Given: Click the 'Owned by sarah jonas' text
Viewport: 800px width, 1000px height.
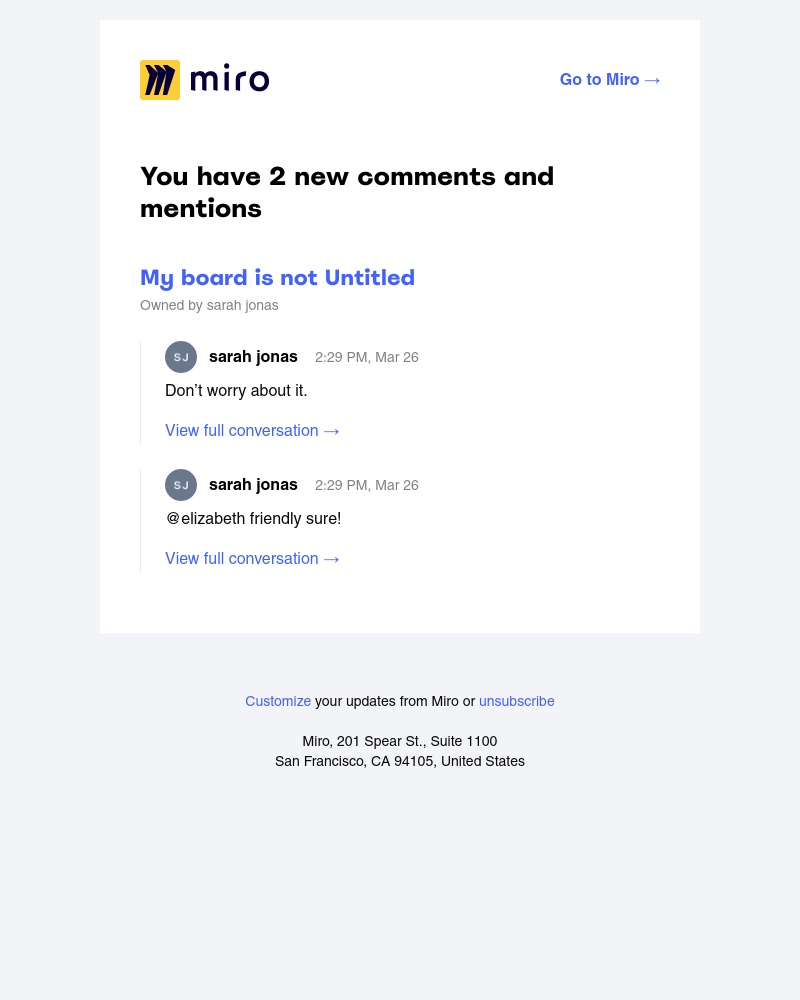Looking at the screenshot, I should click(x=209, y=306).
